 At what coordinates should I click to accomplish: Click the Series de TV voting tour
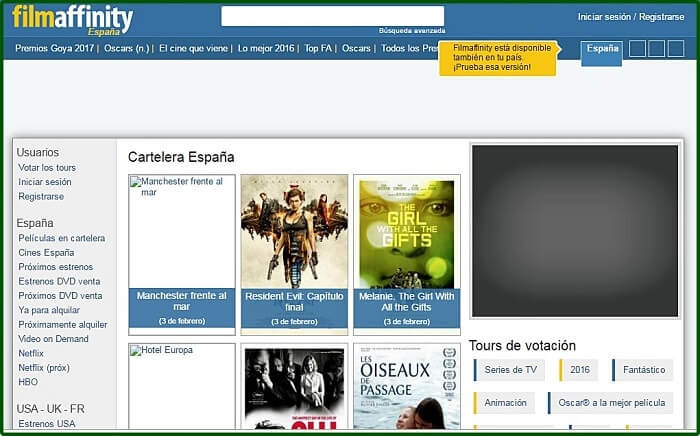click(x=511, y=370)
